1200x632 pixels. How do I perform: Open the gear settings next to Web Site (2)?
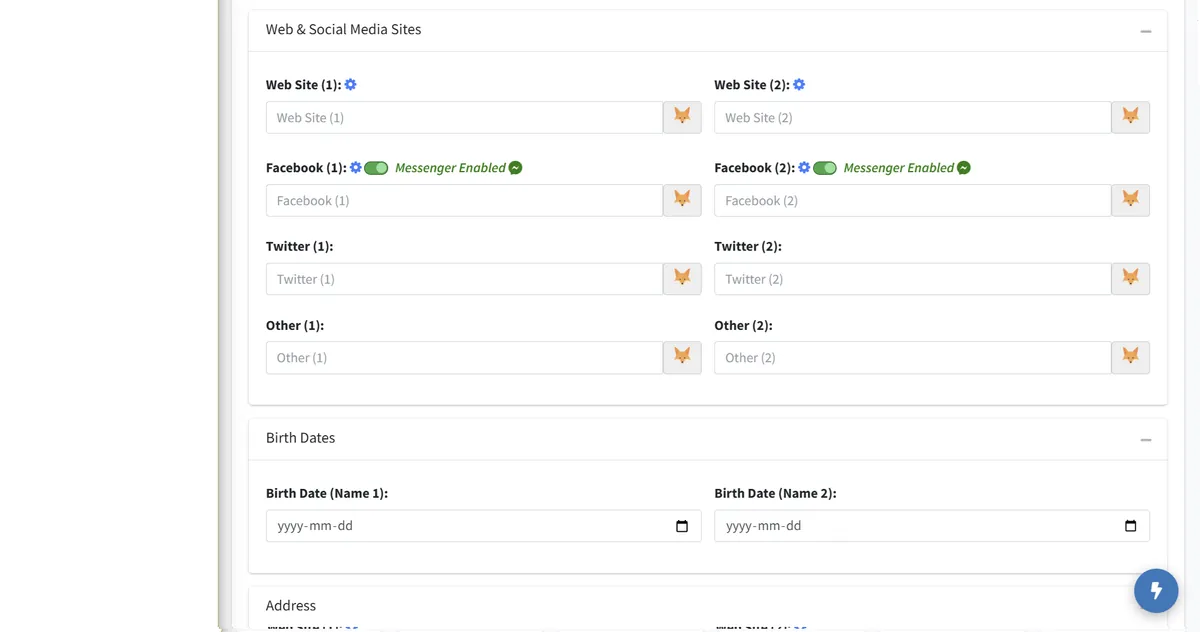pos(799,85)
